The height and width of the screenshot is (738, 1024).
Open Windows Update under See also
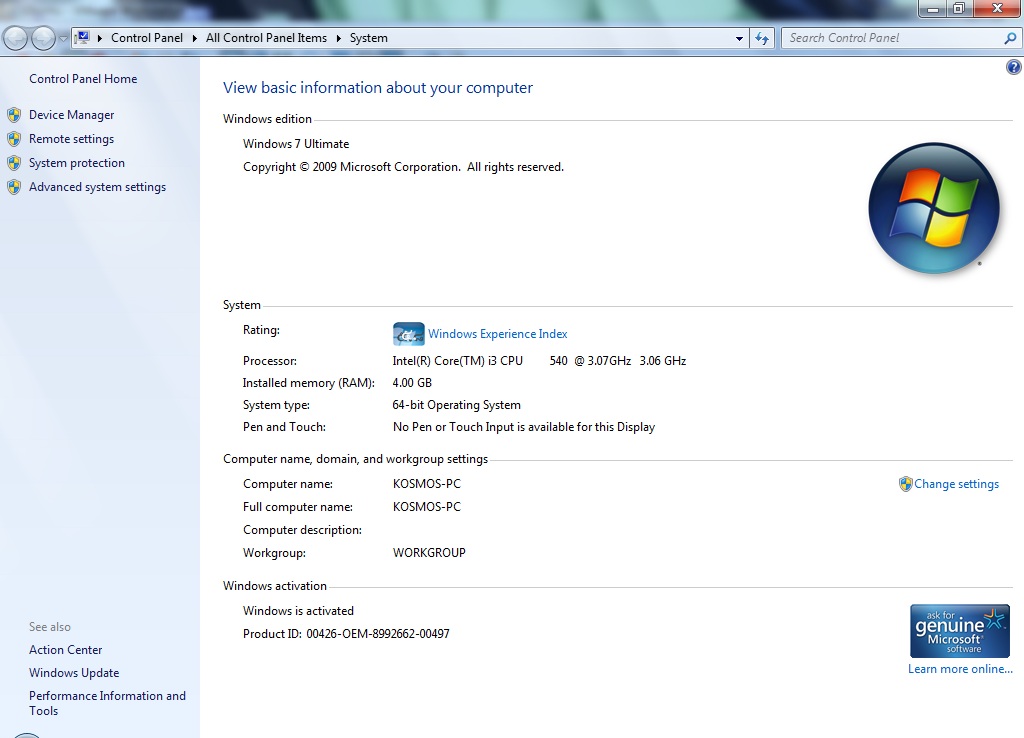point(74,673)
